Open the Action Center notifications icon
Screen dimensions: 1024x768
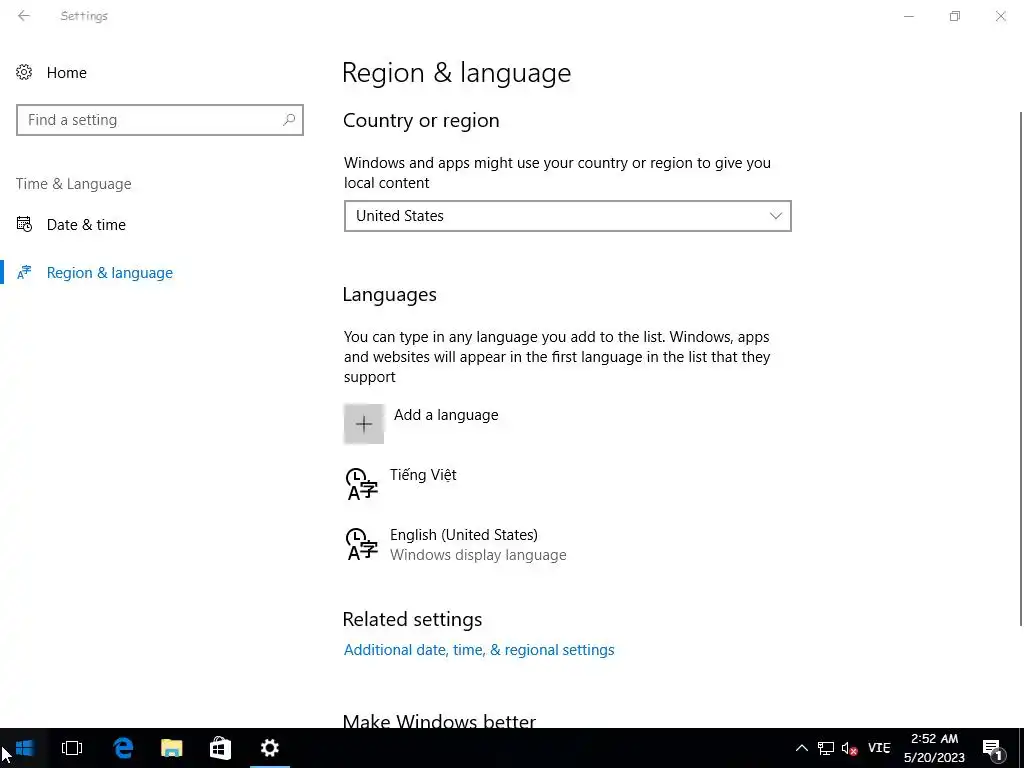(993, 748)
